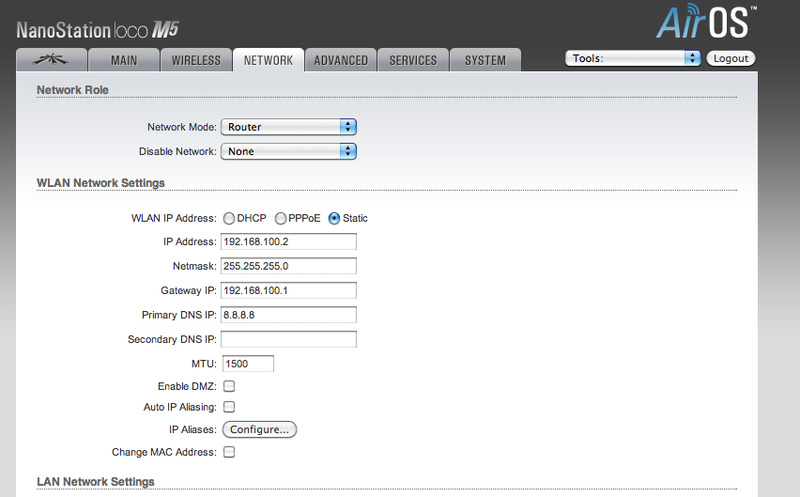Open the ADVANCED tab
Screen dimensions: 800x497
point(341,60)
